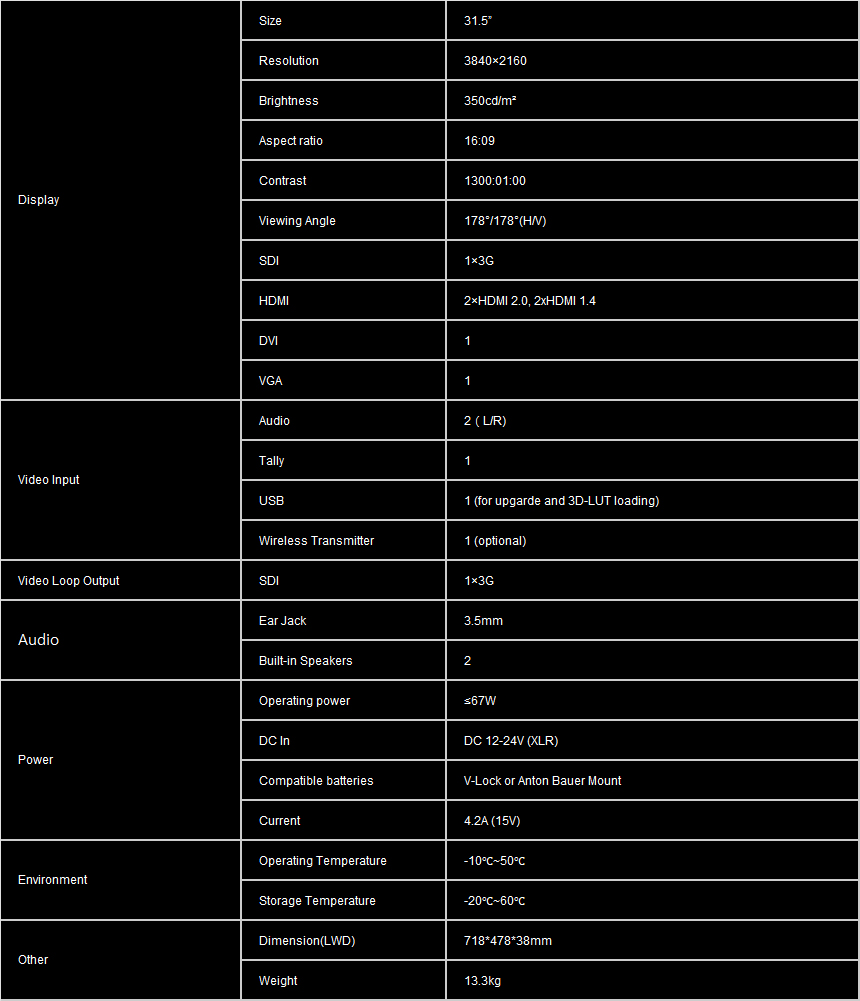Select the Tally label cell
Image resolution: width=860 pixels, height=1001 pixels.
pyautogui.click(x=272, y=461)
